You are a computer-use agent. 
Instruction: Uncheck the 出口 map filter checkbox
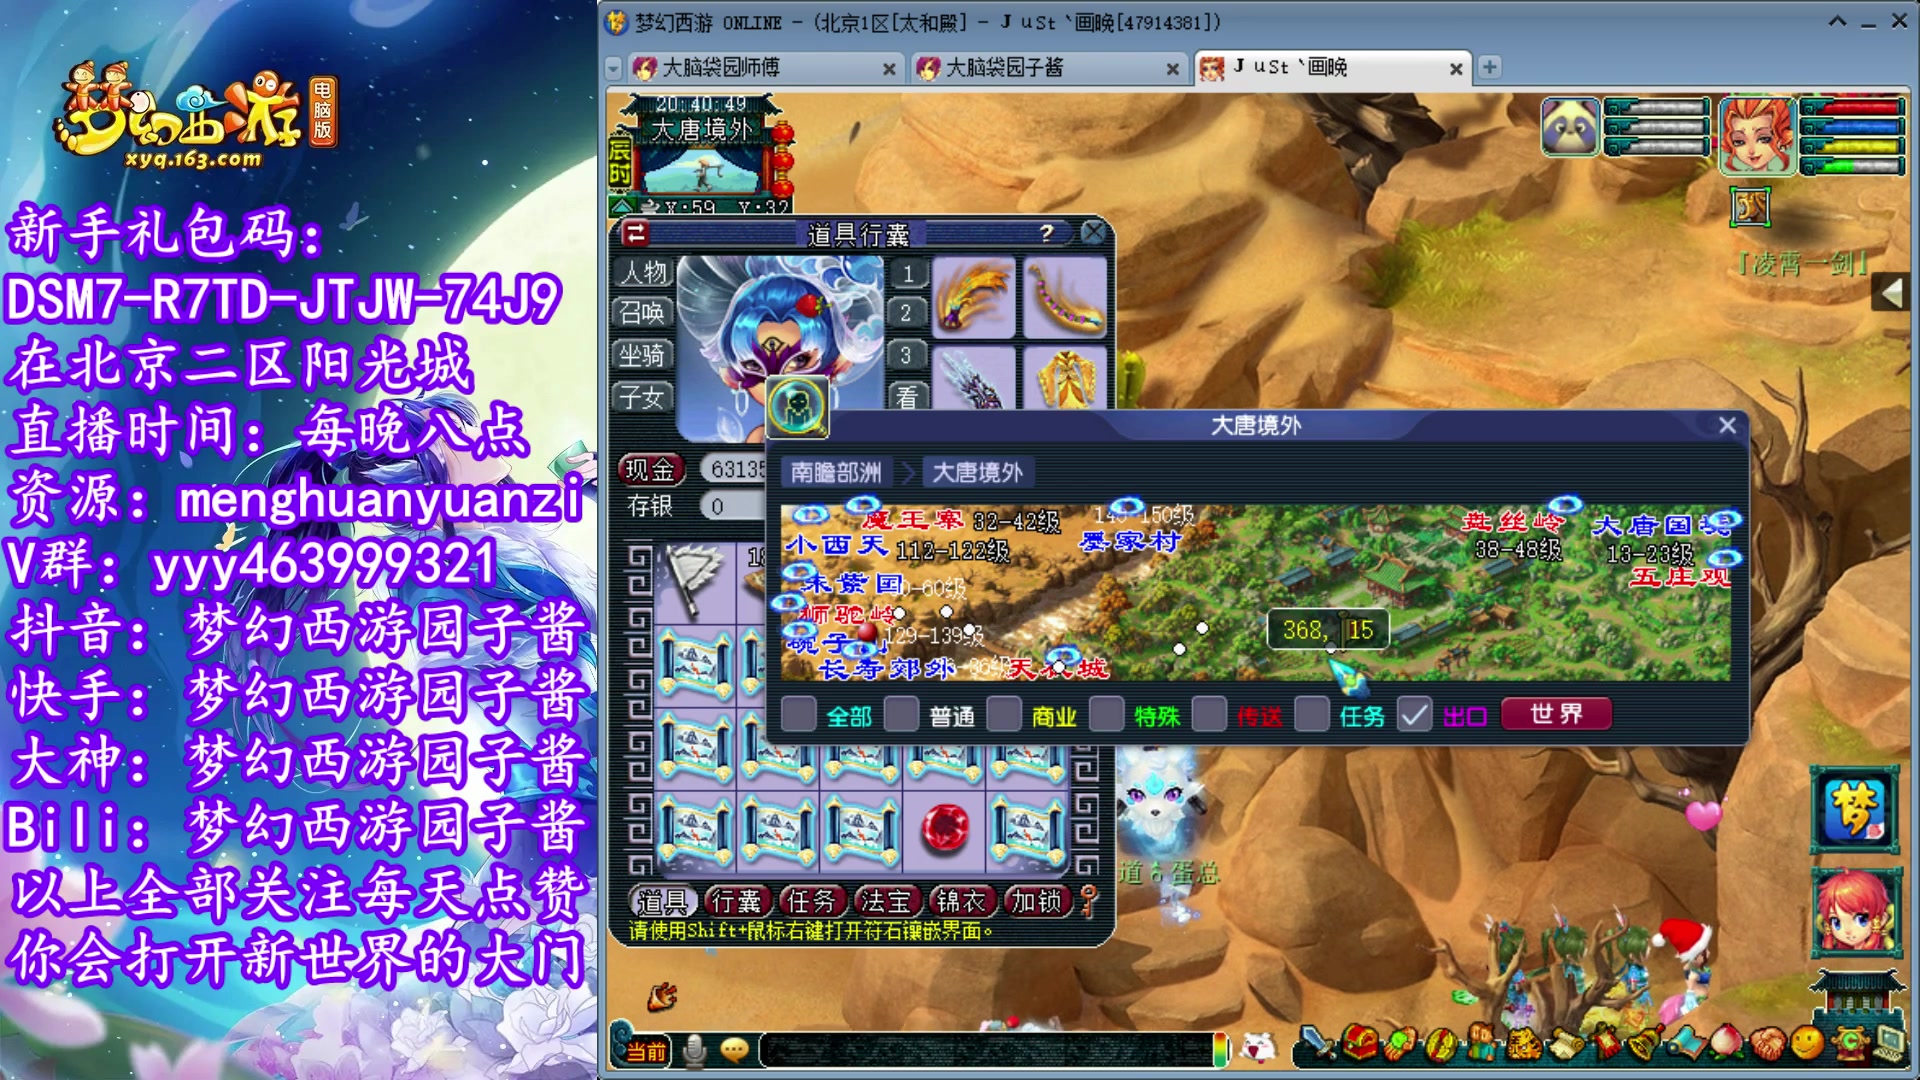coord(1414,715)
